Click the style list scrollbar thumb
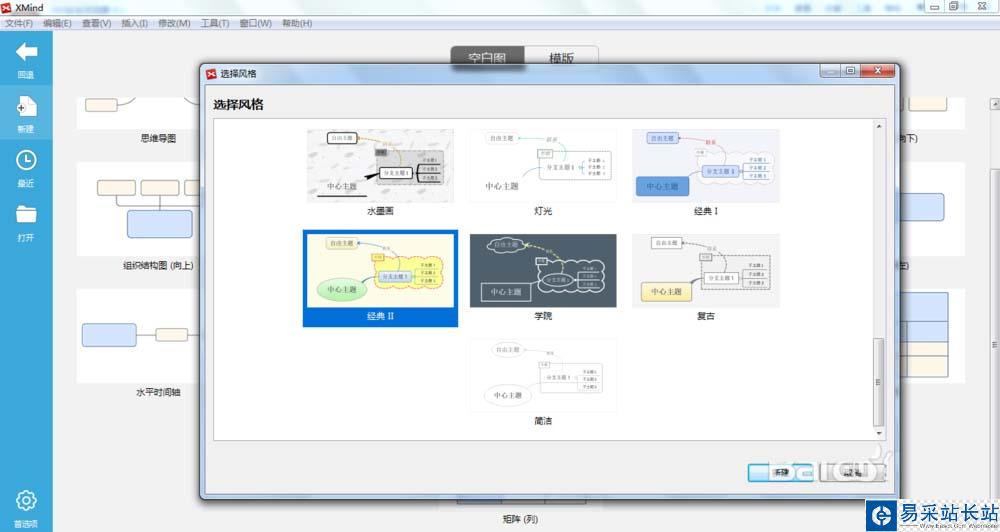1000x532 pixels. [879, 381]
